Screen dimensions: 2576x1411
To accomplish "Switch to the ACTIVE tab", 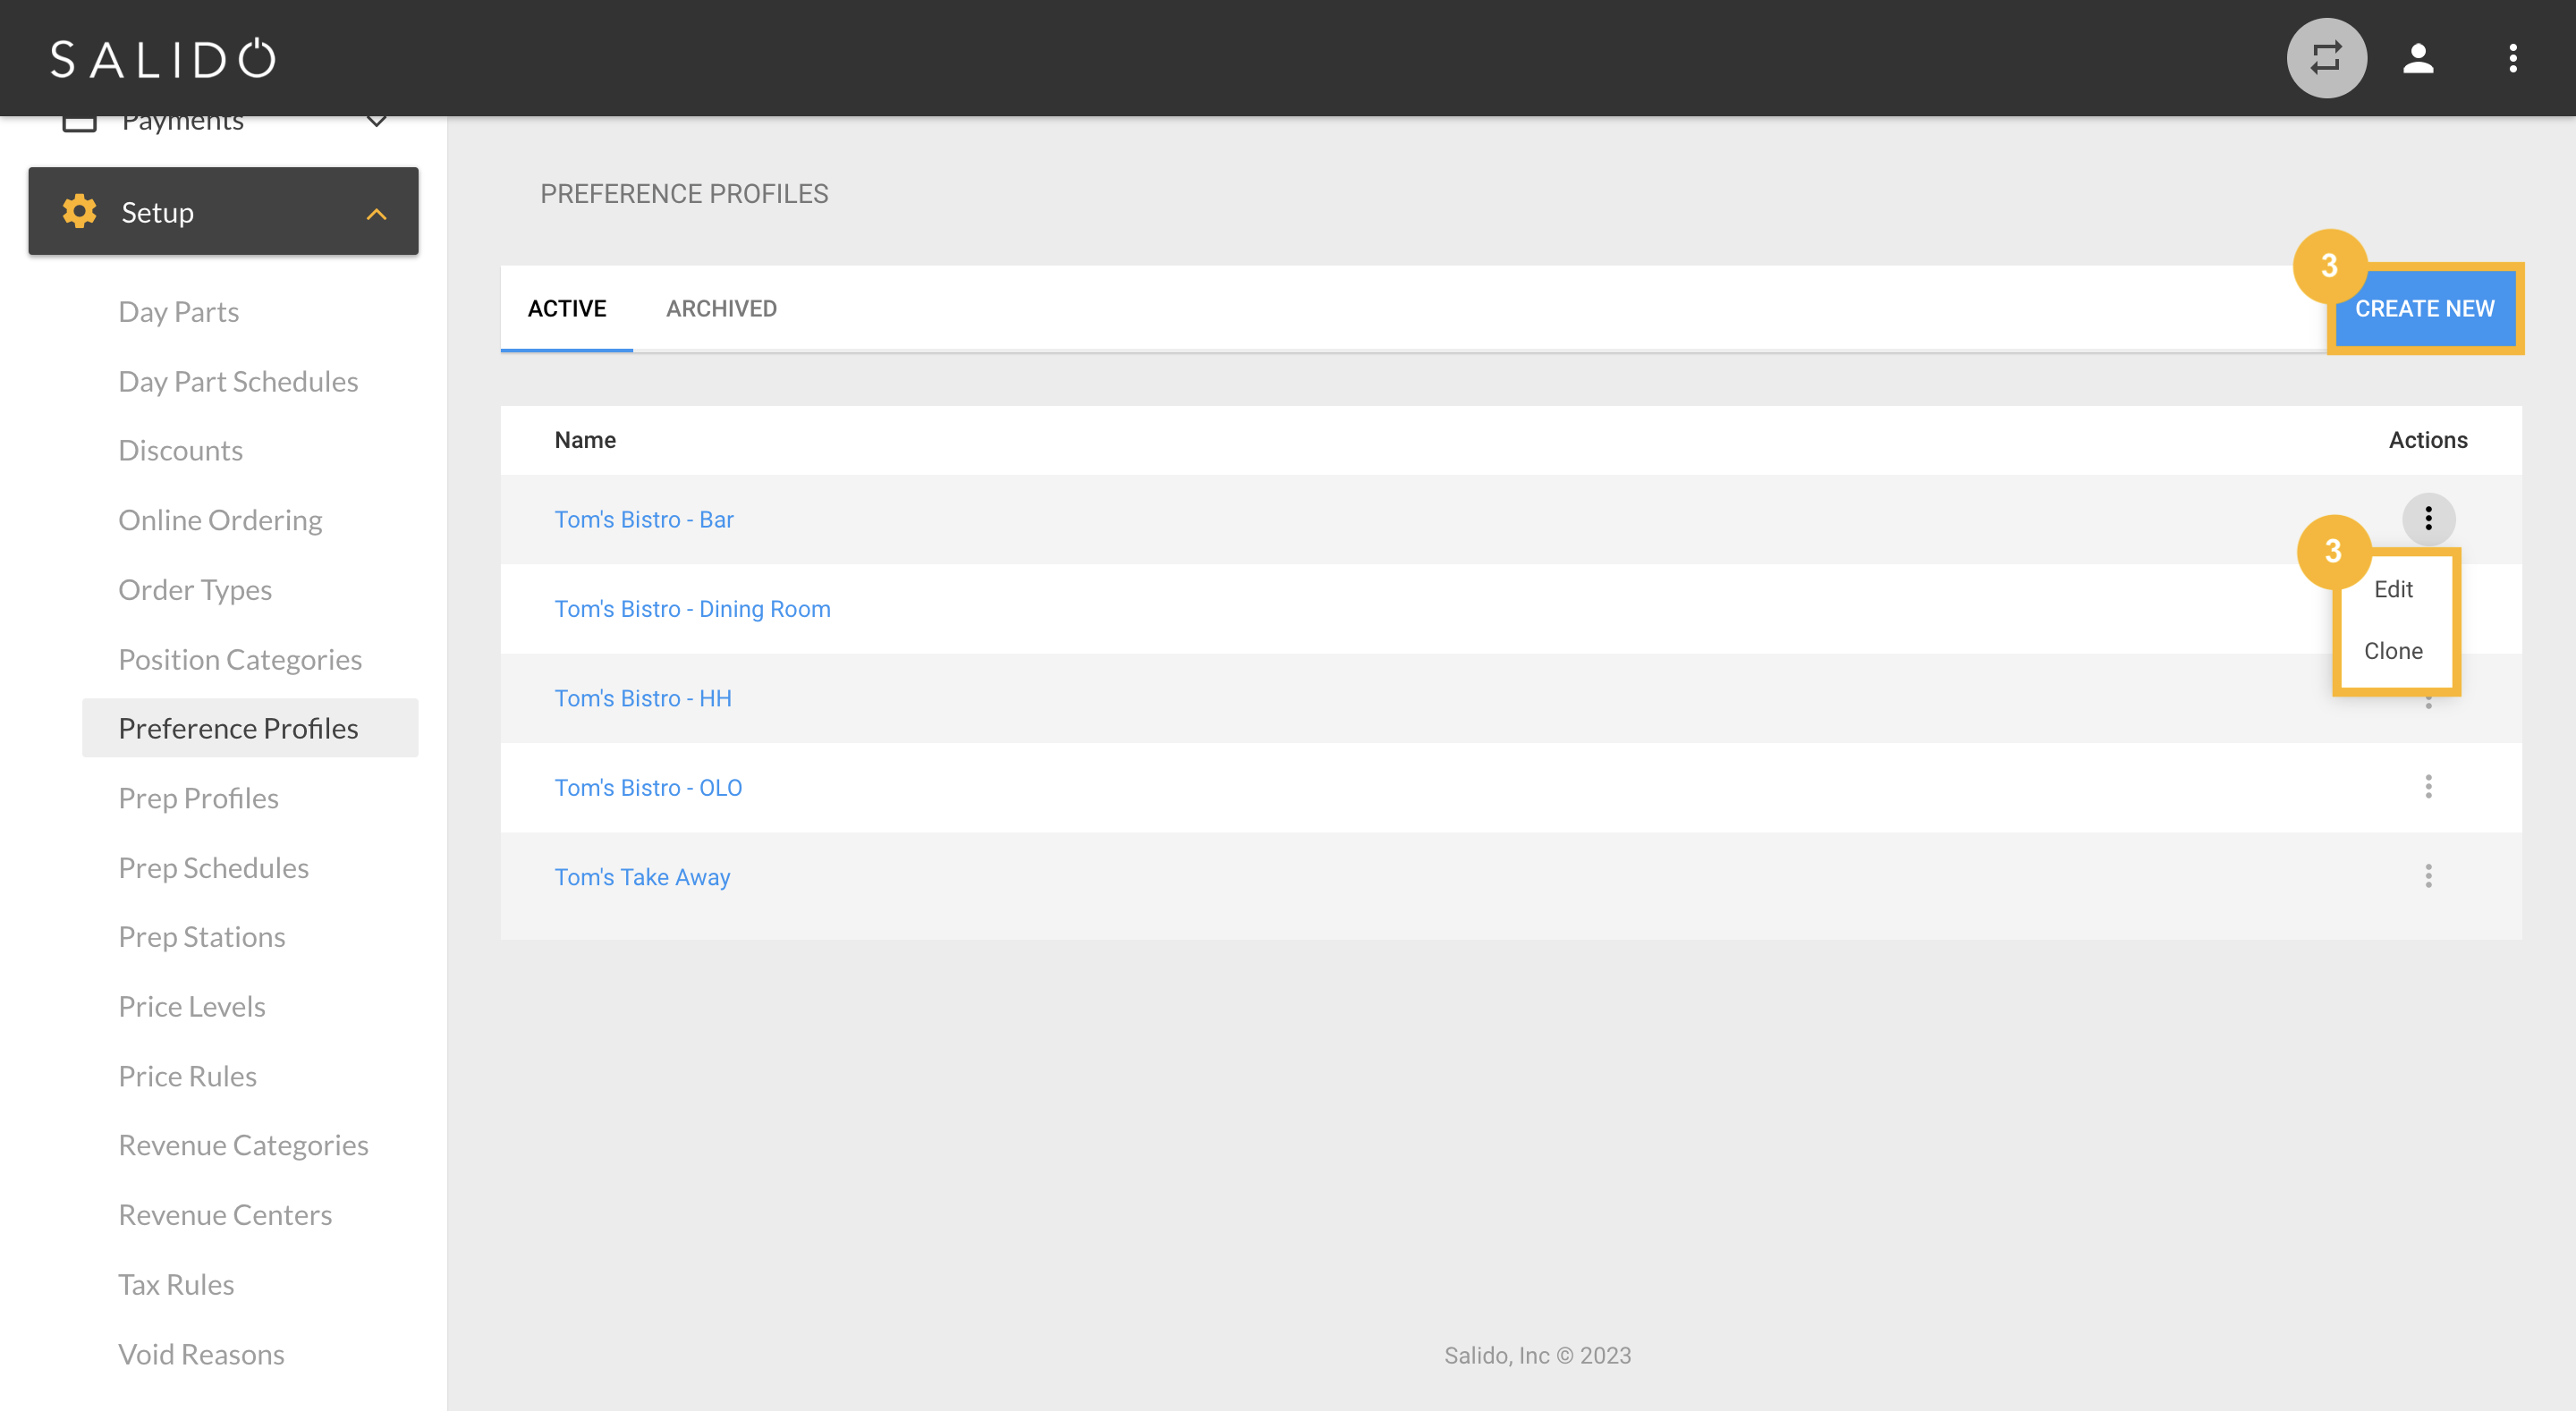I will (567, 309).
